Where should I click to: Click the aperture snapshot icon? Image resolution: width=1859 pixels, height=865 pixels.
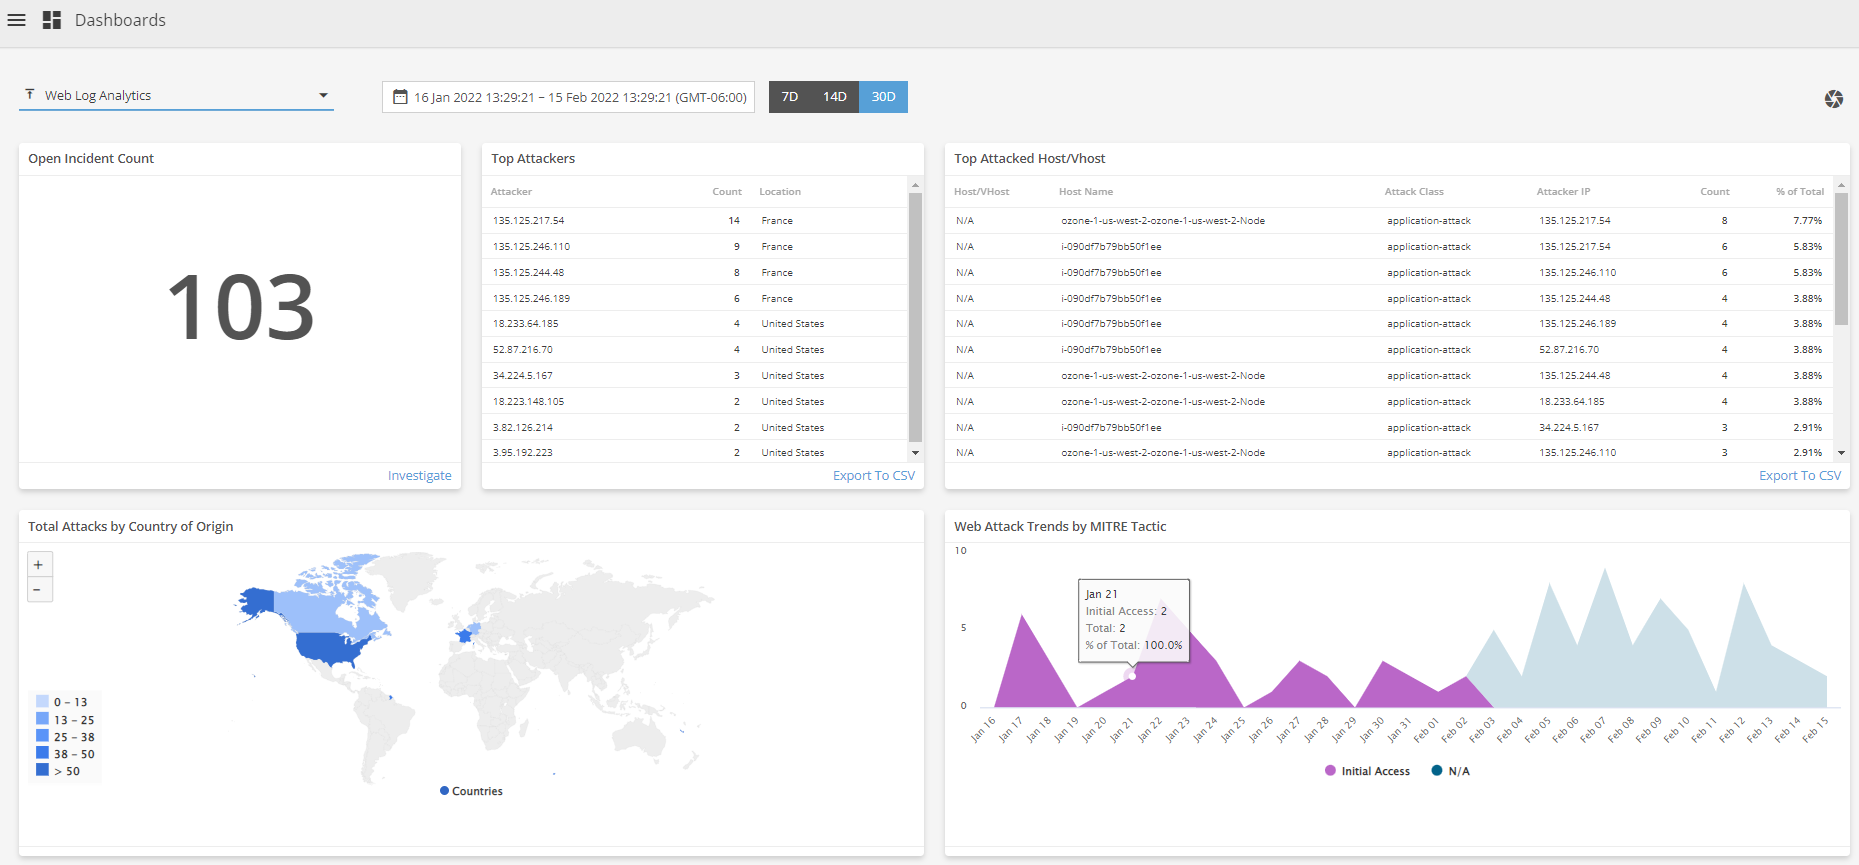[1833, 99]
